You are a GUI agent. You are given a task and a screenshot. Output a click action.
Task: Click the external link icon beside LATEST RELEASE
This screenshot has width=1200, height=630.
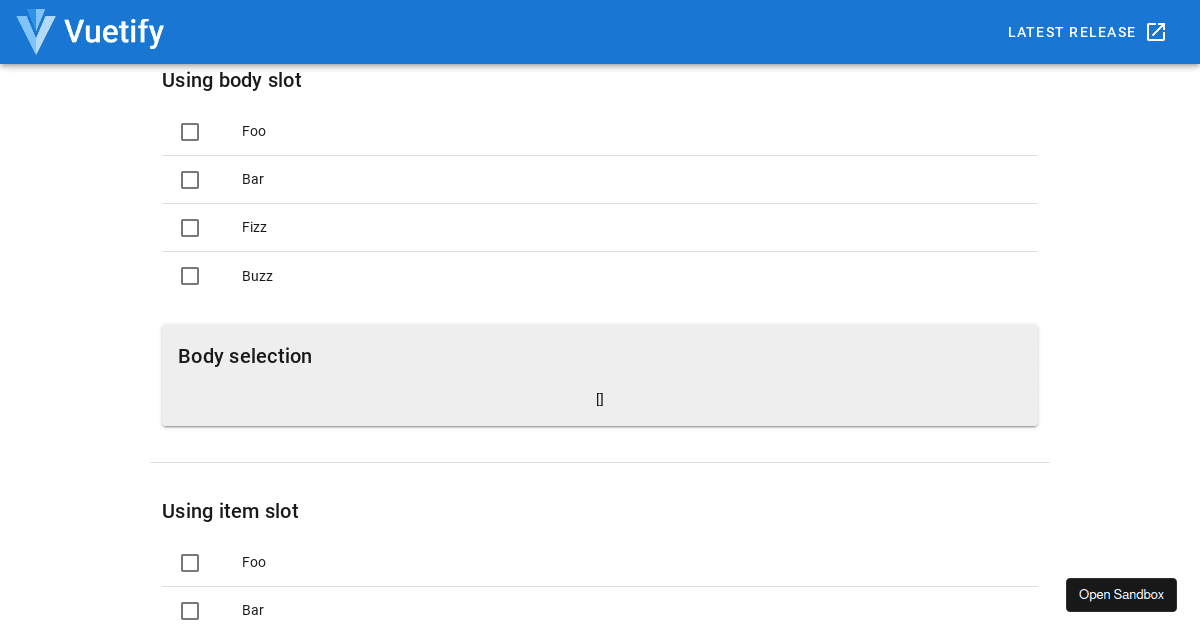coord(1156,31)
